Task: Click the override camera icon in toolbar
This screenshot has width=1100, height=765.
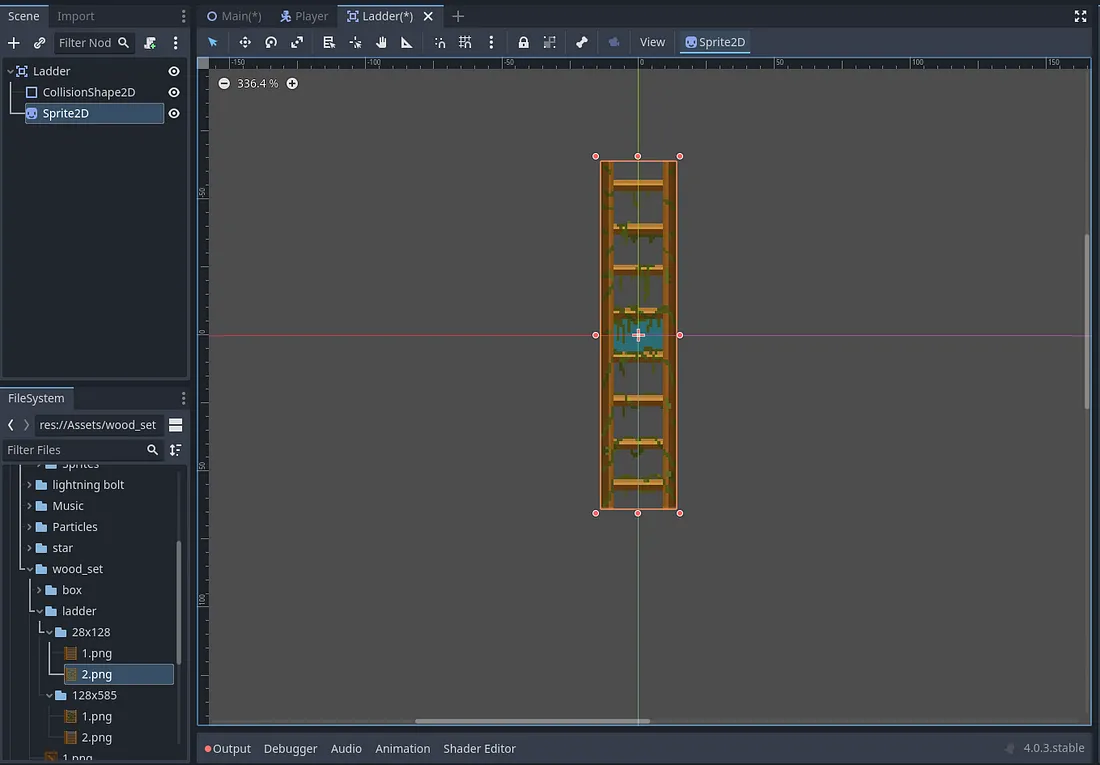Action: [614, 42]
